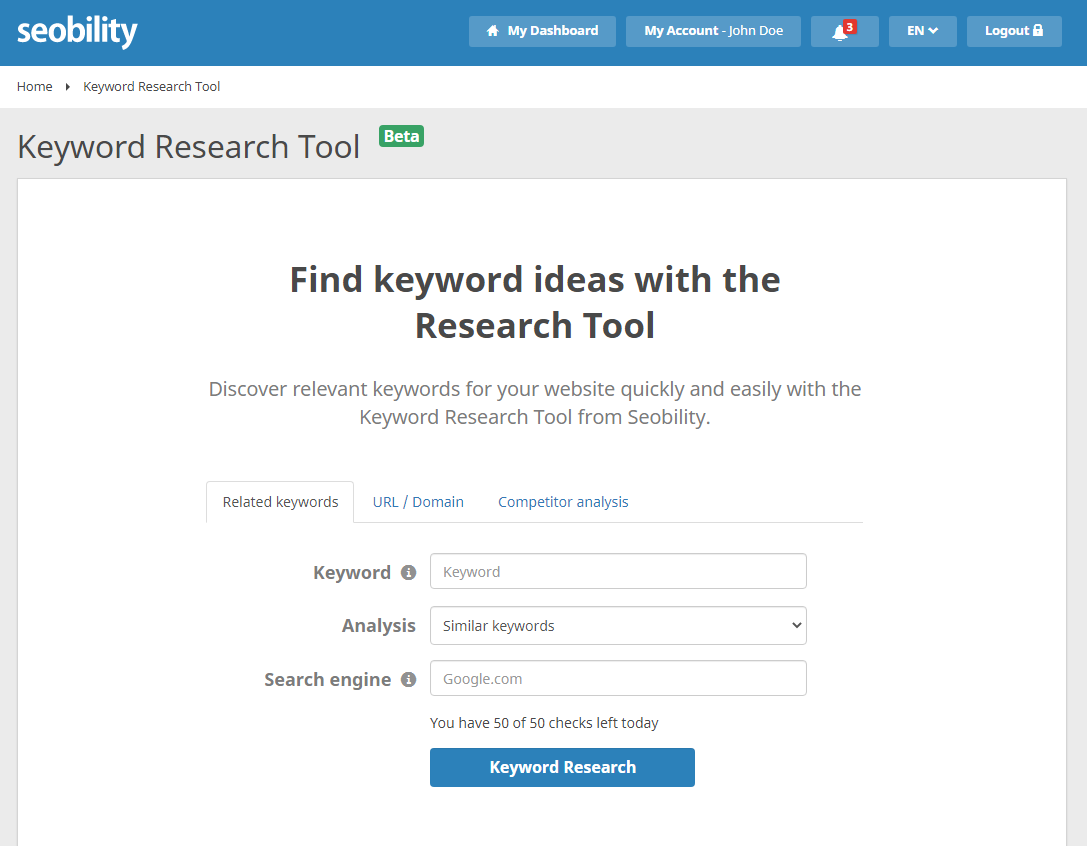This screenshot has height=846, width=1087.
Task: Open the Analysis dropdown showing Similar keywords
Action: 617,625
